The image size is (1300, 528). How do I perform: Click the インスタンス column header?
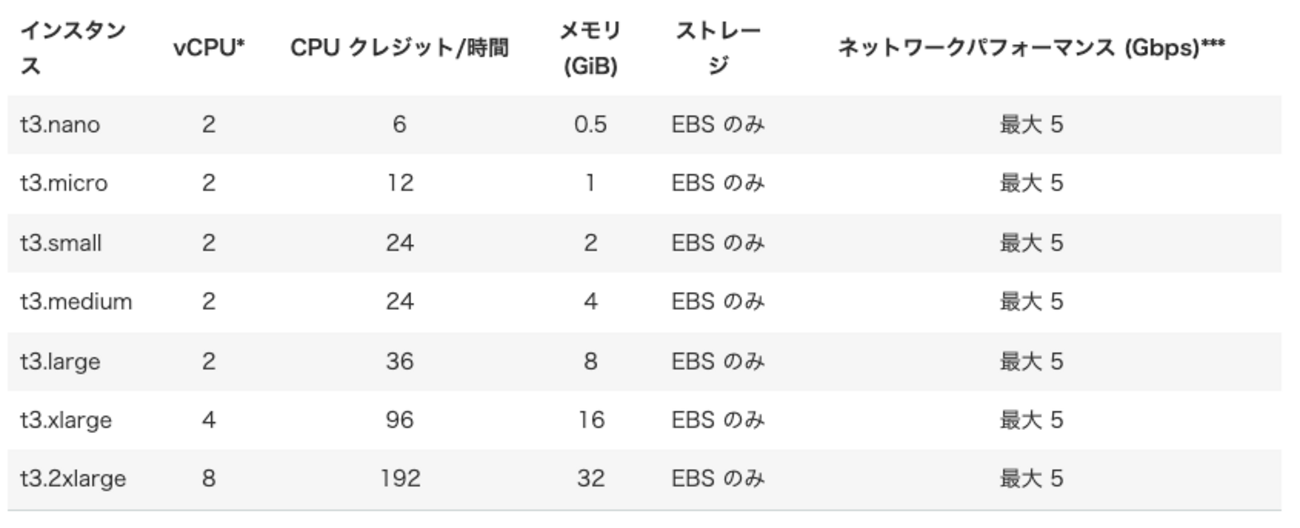point(73,49)
